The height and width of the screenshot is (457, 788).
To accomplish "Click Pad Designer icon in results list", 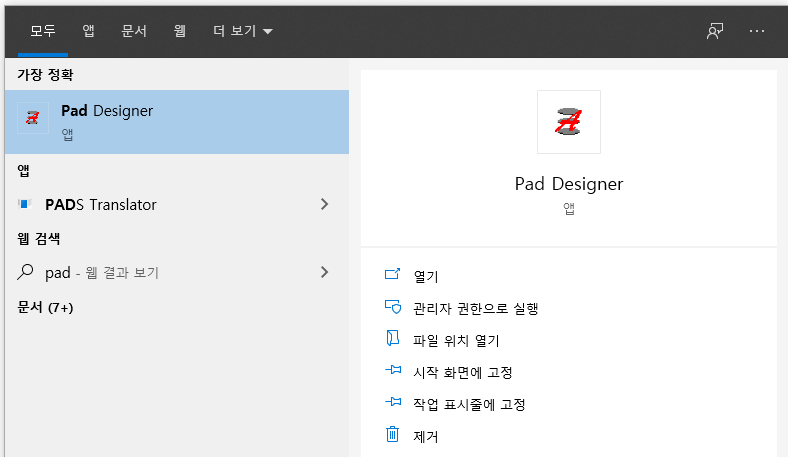I will pyautogui.click(x=33, y=118).
